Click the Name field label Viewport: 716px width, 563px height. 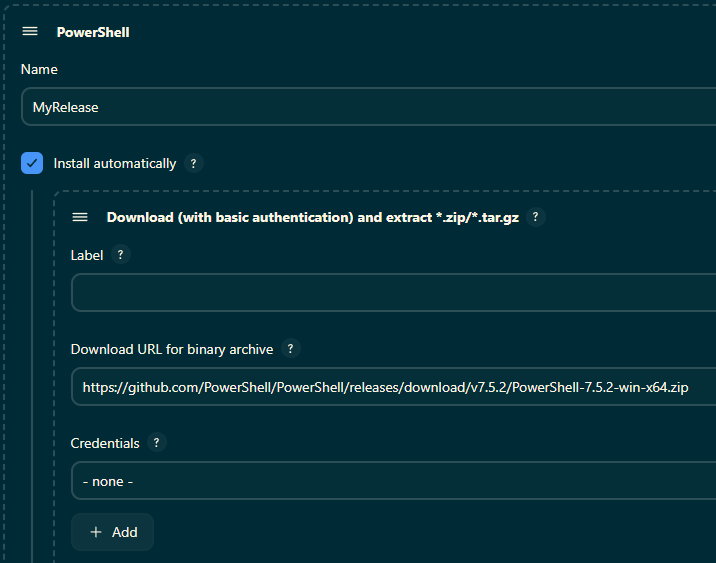click(39, 70)
